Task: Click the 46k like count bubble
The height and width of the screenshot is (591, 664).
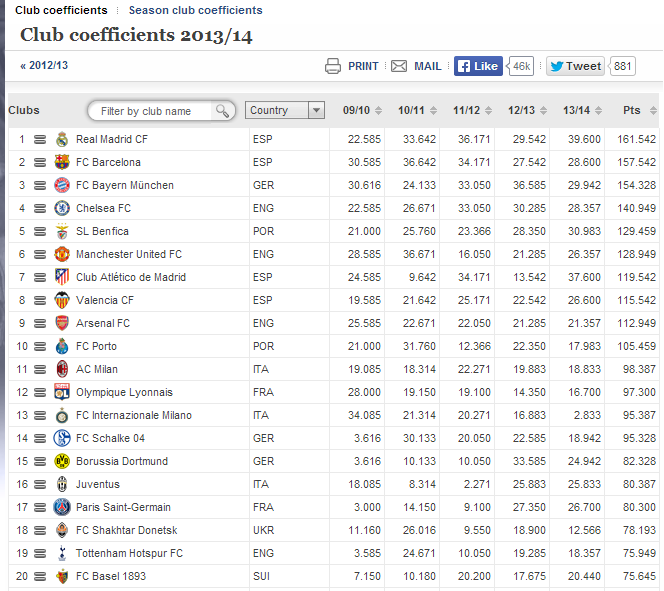Action: [521, 66]
